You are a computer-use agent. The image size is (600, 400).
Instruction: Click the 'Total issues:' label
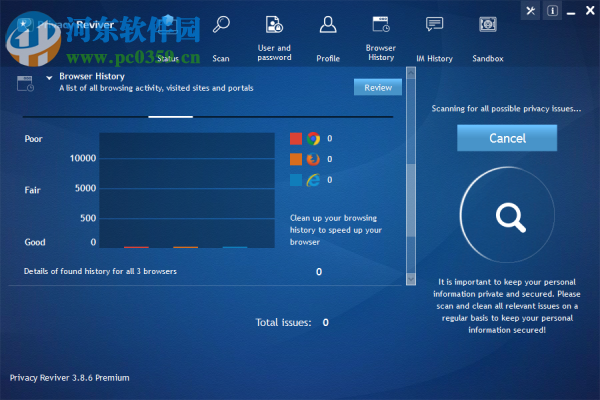(283, 322)
